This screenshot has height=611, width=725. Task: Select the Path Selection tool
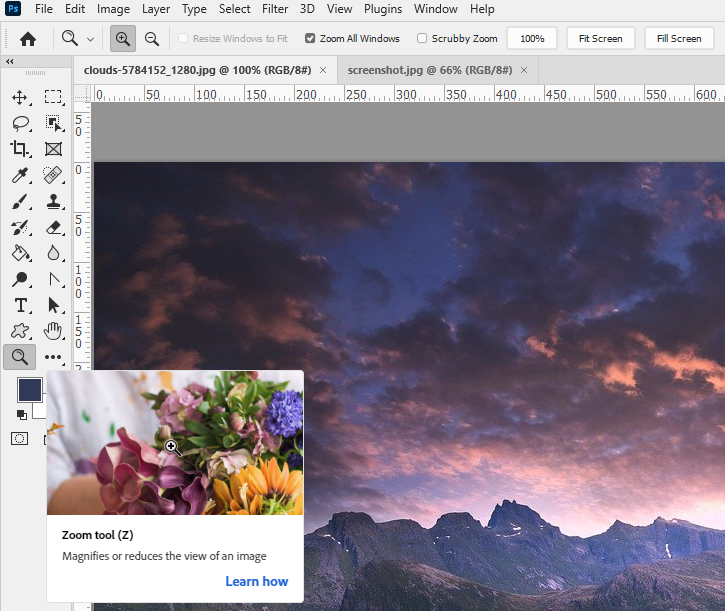(53, 305)
